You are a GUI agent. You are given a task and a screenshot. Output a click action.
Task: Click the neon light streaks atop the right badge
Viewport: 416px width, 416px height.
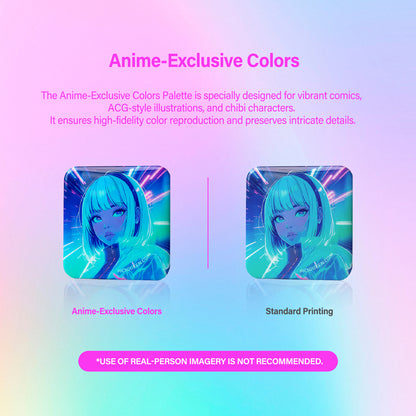(334, 182)
